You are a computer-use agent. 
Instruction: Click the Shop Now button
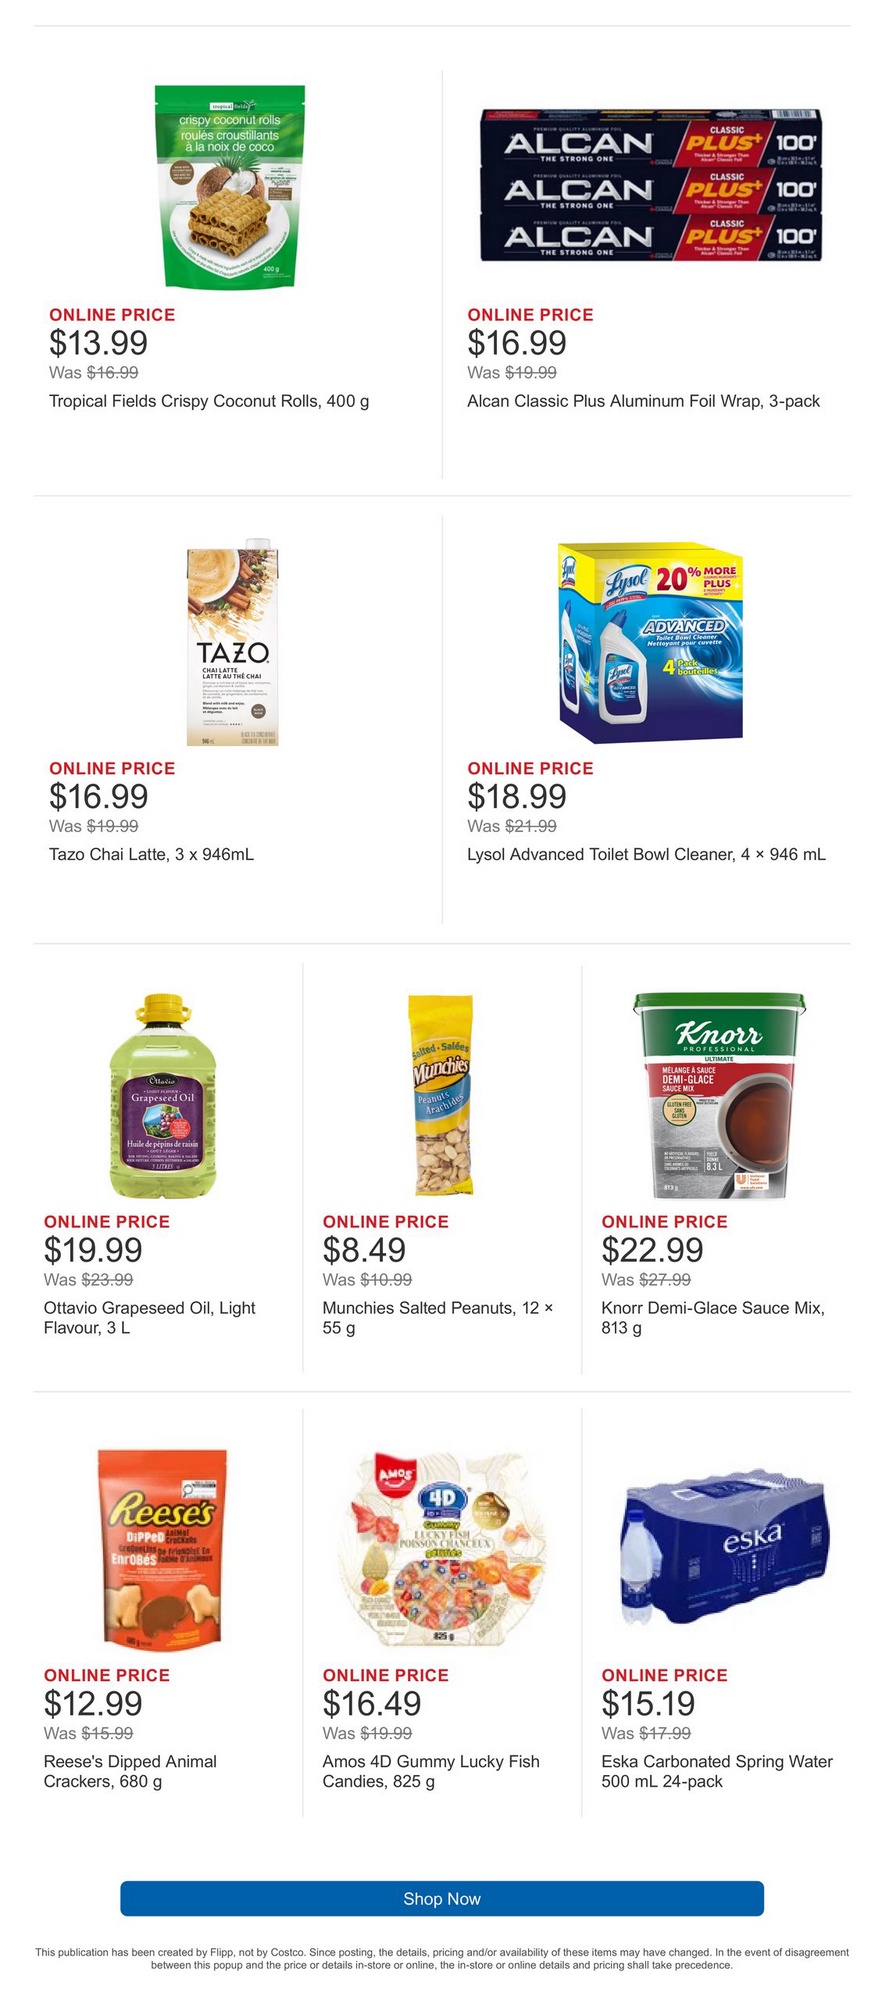click(442, 1898)
